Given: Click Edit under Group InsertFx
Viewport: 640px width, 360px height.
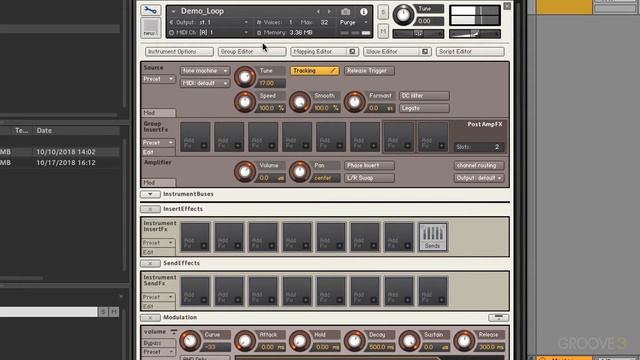Looking at the screenshot, I should pyautogui.click(x=158, y=152).
